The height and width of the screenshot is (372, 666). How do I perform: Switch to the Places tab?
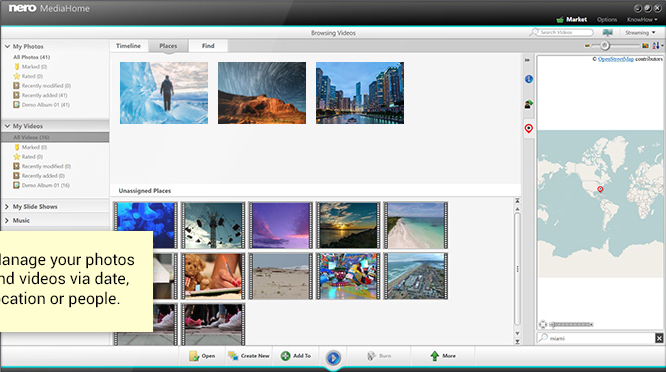(x=168, y=46)
